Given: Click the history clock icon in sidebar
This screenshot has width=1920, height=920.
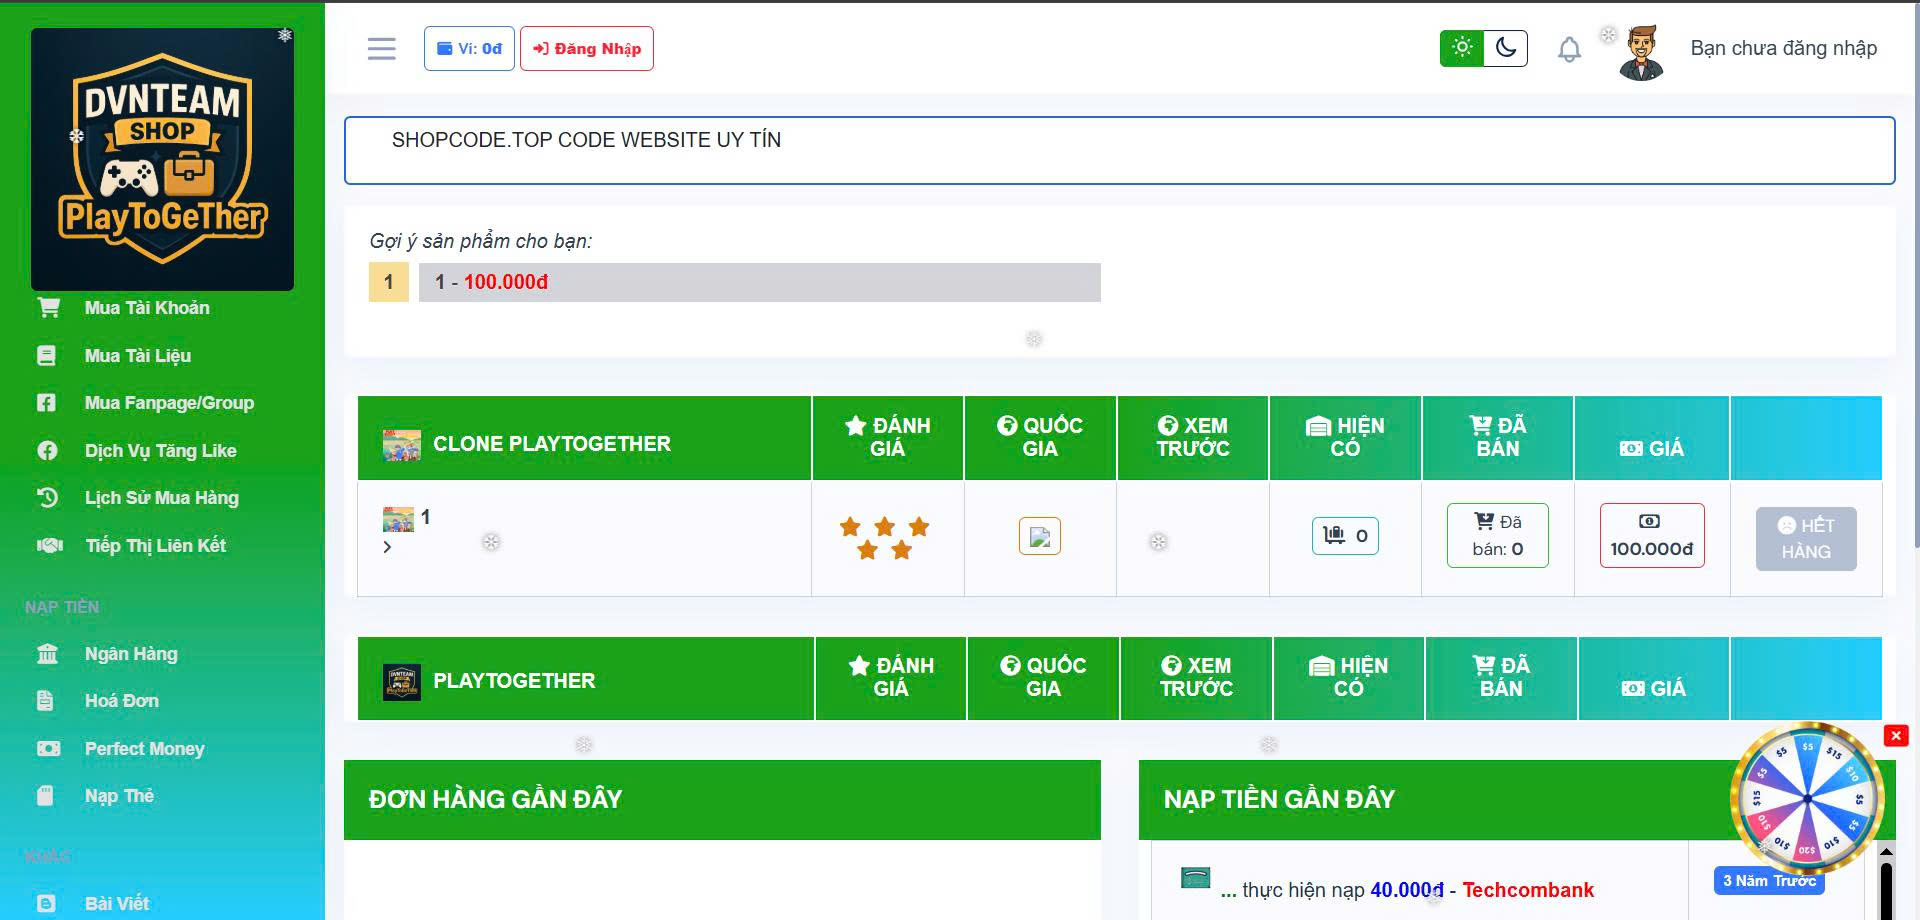Looking at the screenshot, I should (x=47, y=497).
